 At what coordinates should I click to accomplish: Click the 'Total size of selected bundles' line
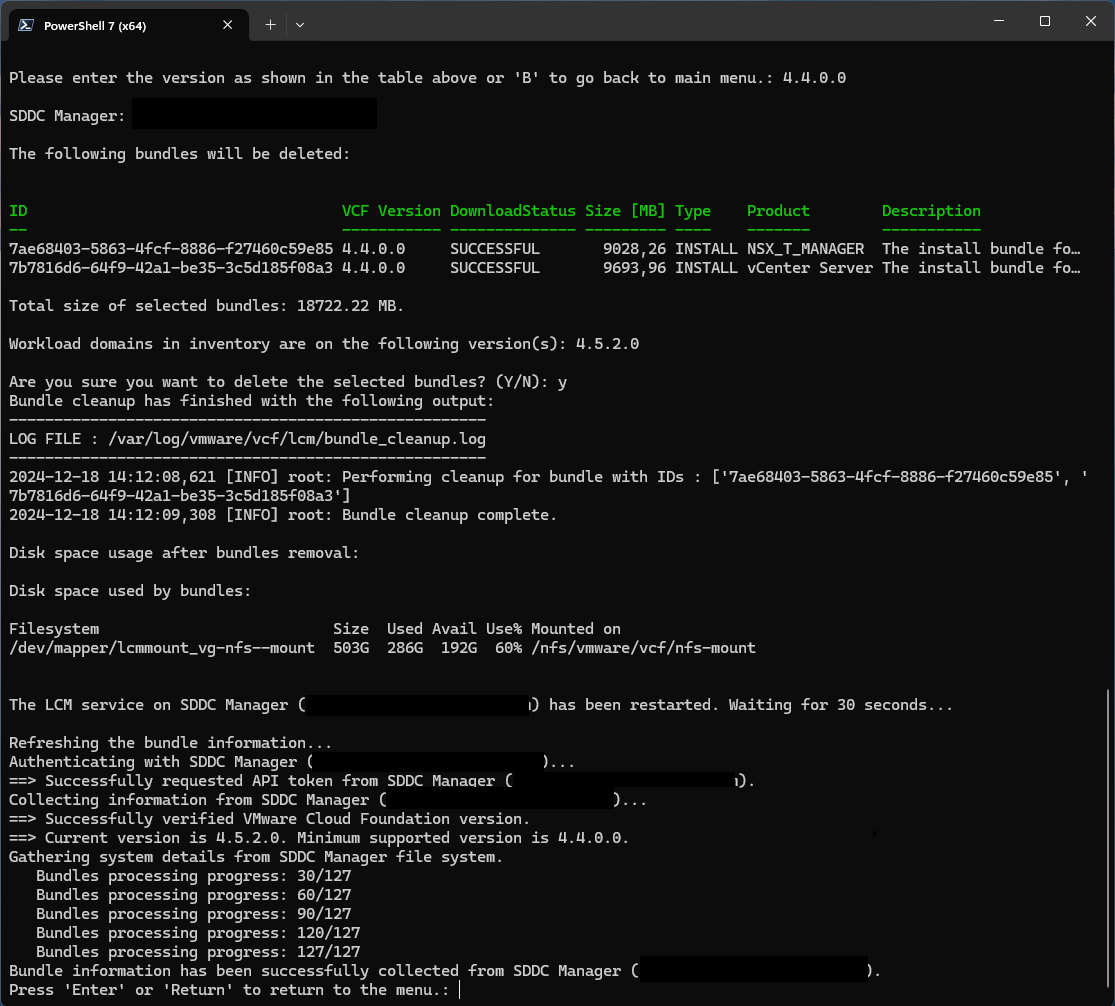click(x=206, y=306)
